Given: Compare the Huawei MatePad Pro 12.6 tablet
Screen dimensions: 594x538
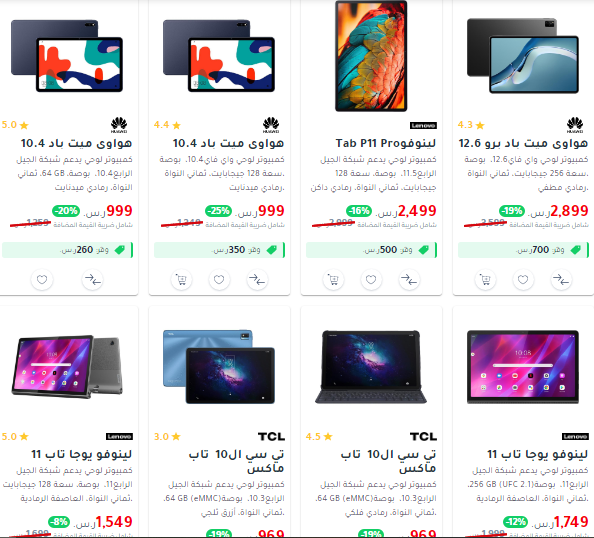Looking at the screenshot, I should (x=561, y=280).
